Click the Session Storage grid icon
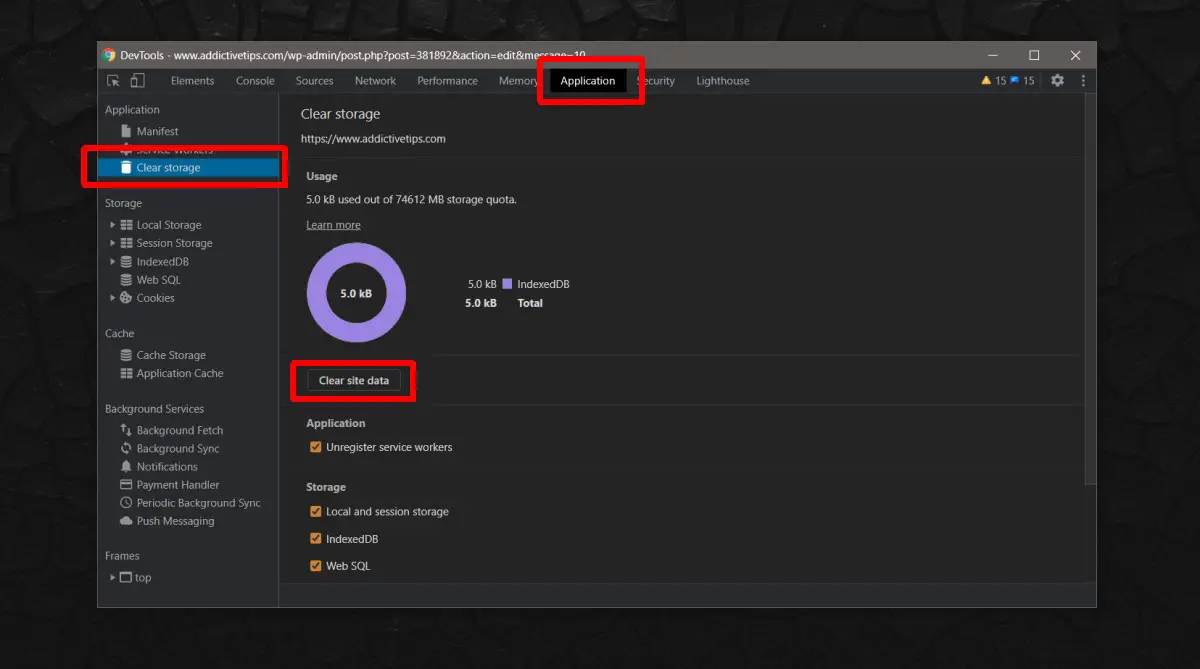This screenshot has height=669, width=1200. point(126,243)
